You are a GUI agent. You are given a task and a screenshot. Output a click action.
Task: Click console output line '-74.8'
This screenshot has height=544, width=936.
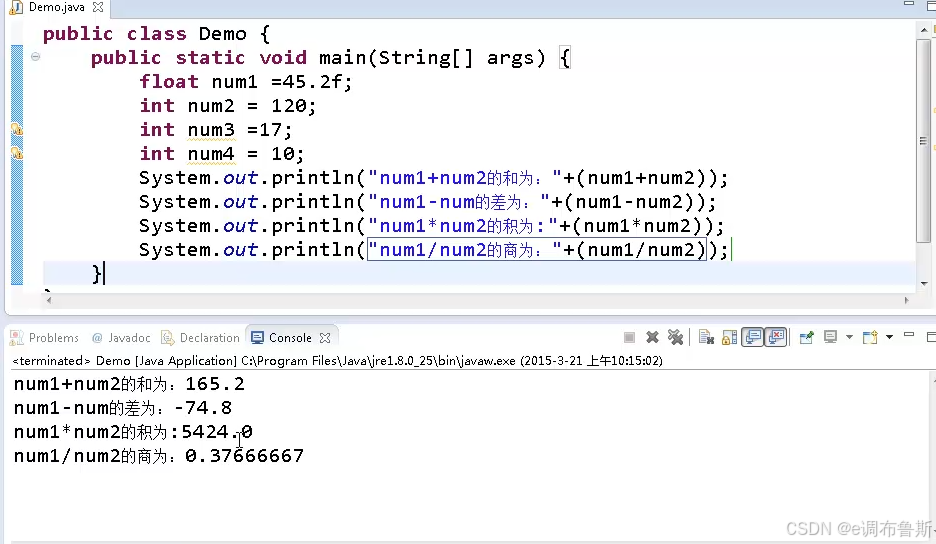[123, 408]
